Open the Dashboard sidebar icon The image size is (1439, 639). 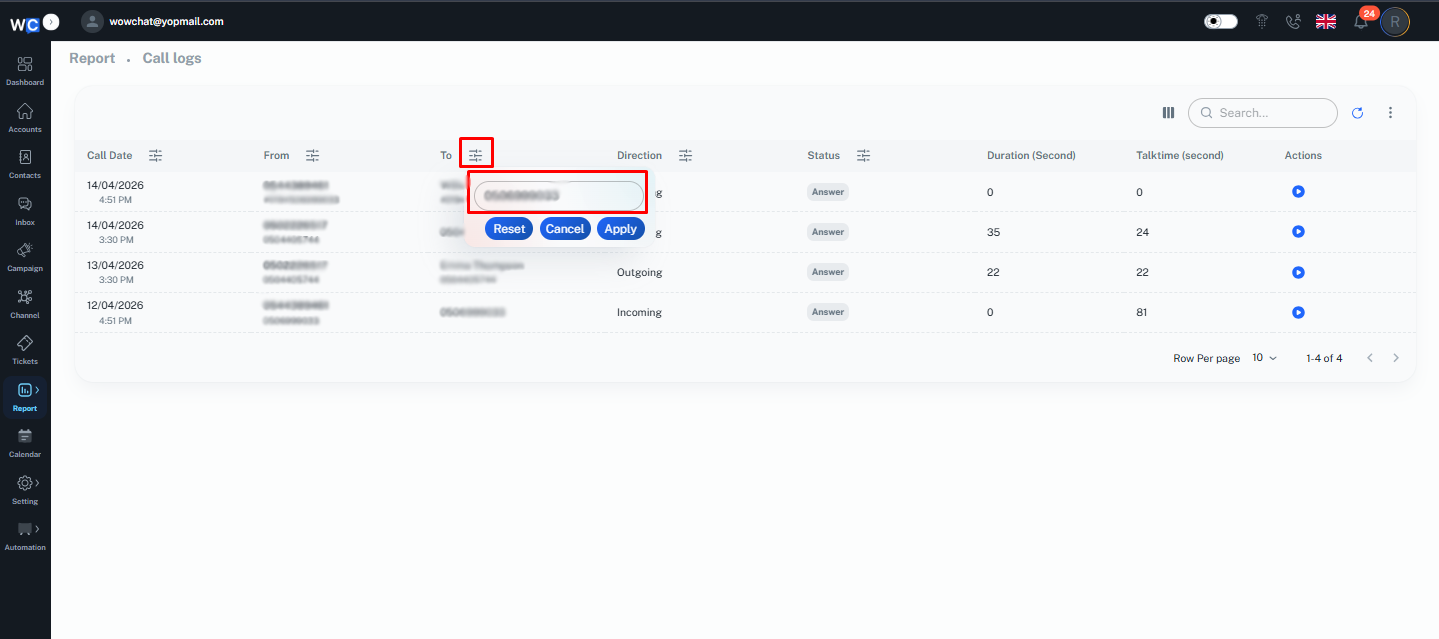tap(25, 70)
